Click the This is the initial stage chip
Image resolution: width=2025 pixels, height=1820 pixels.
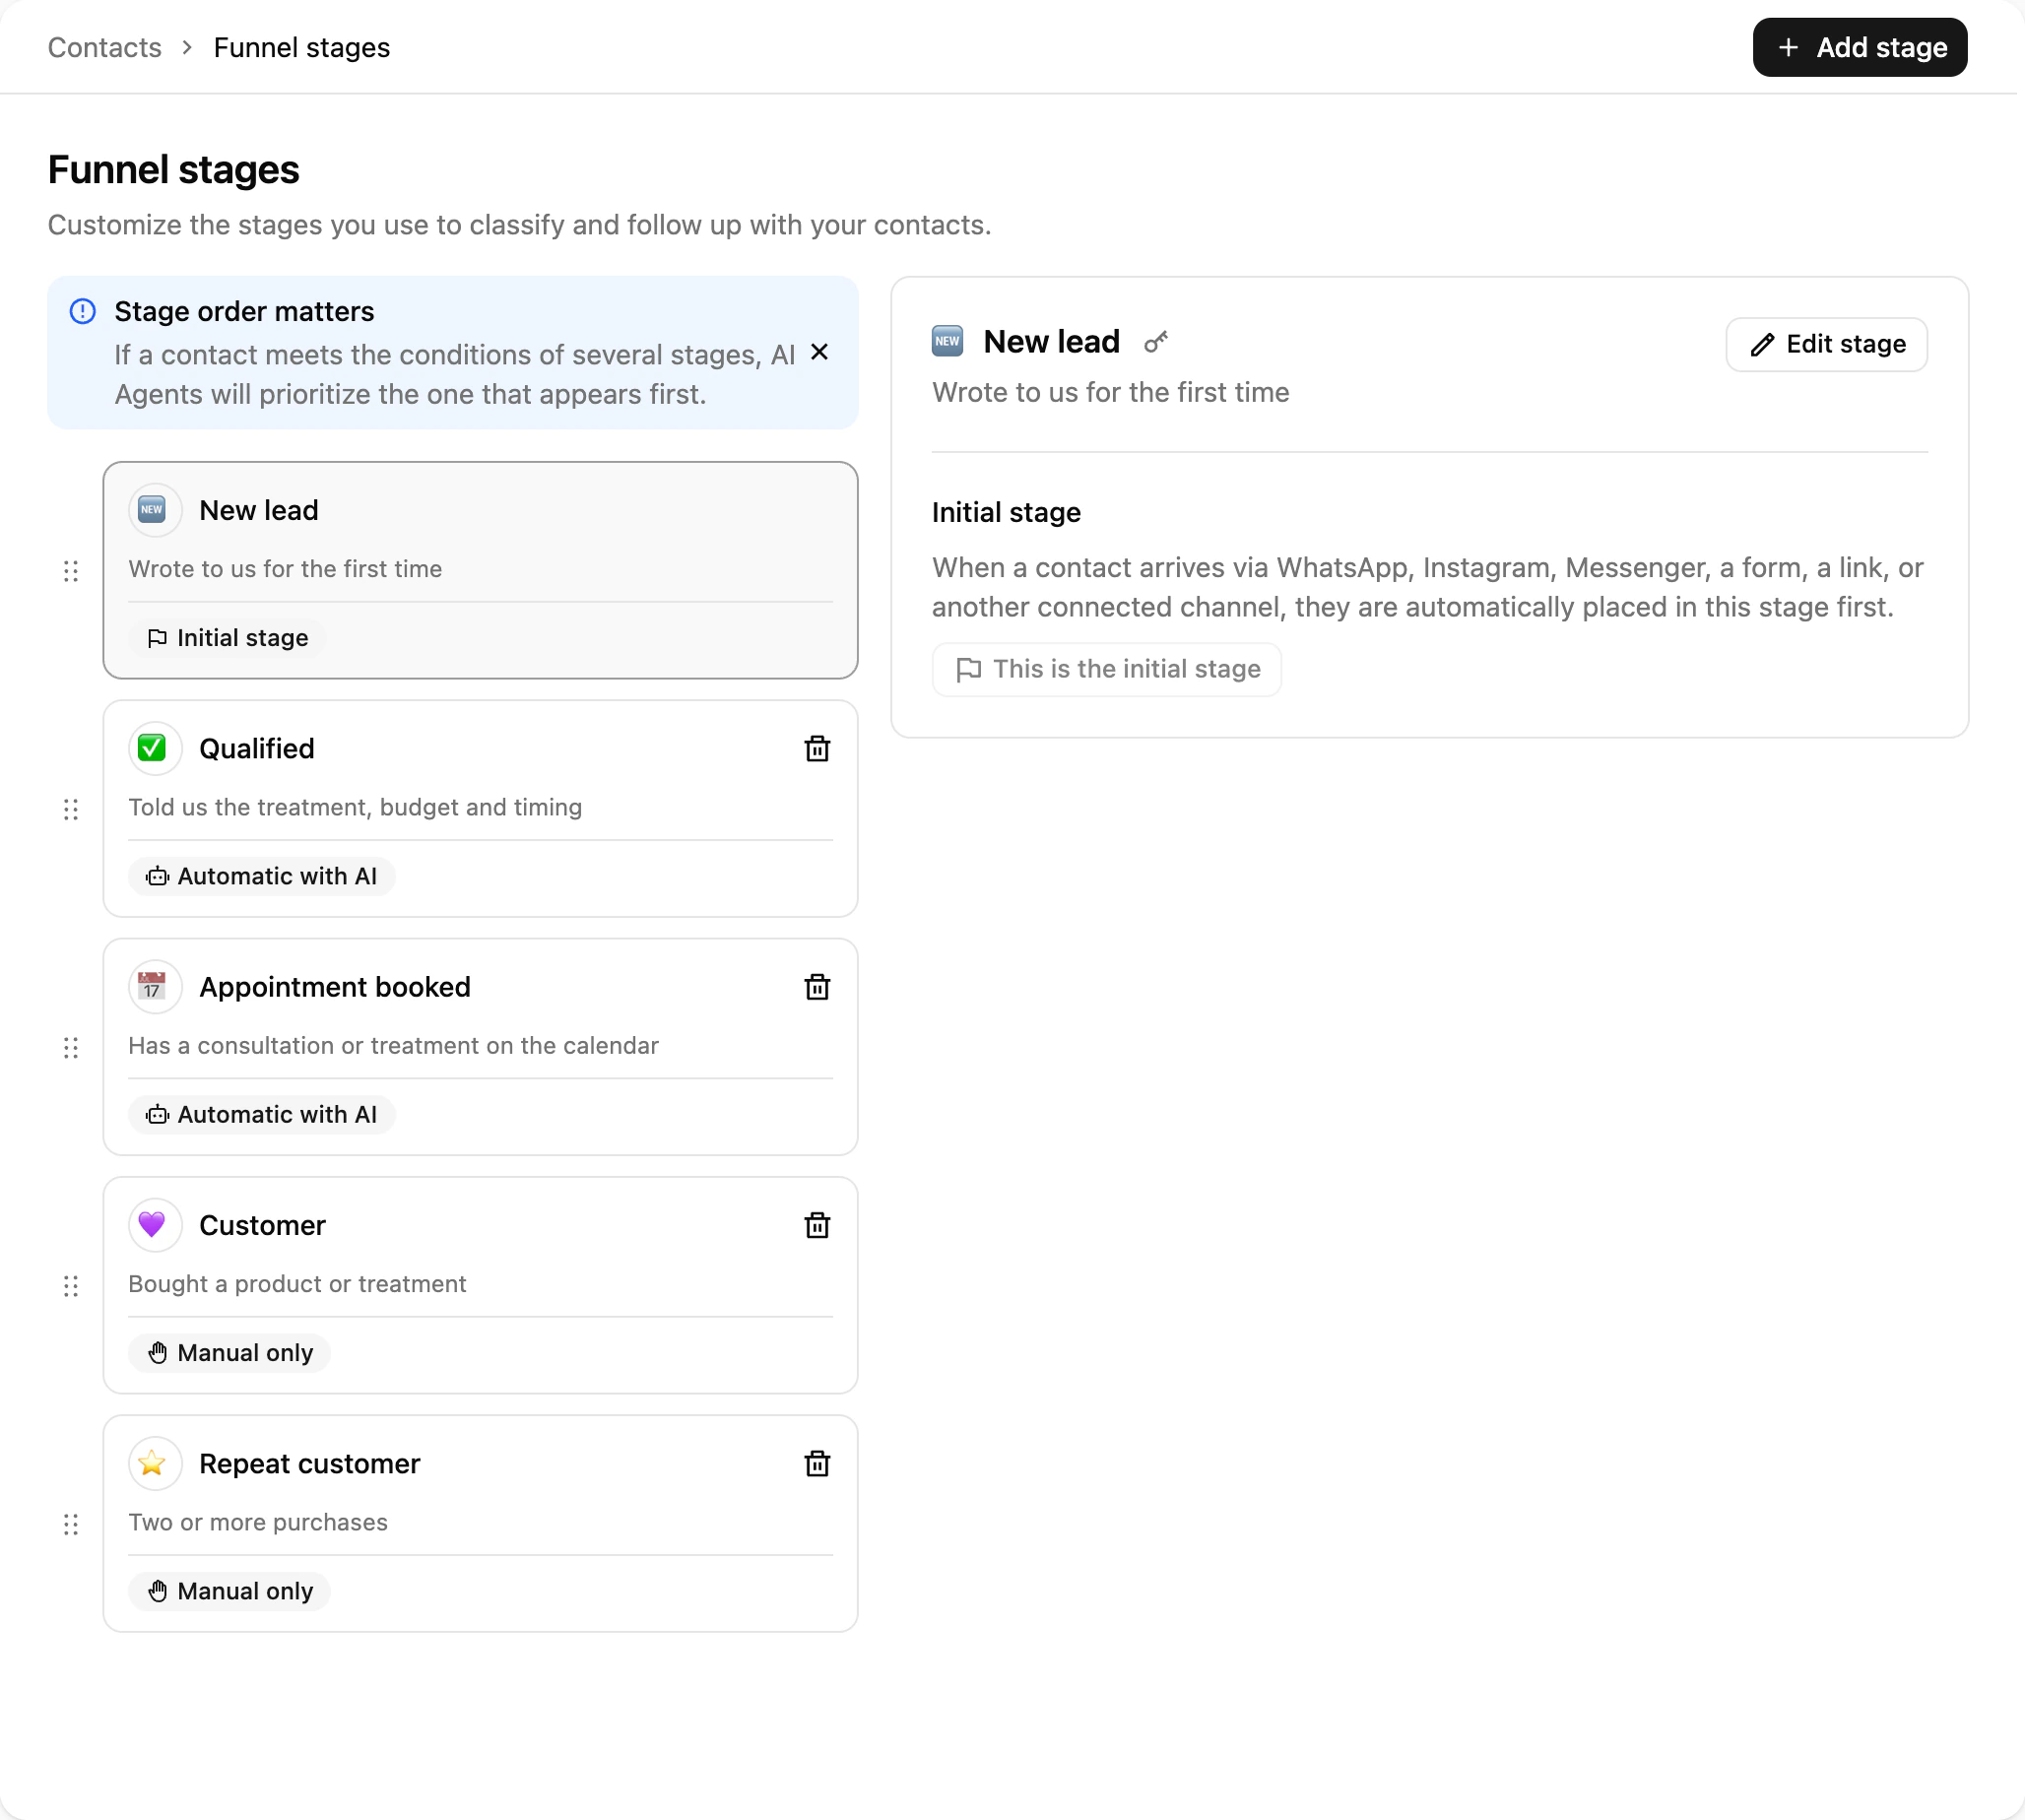(1106, 669)
